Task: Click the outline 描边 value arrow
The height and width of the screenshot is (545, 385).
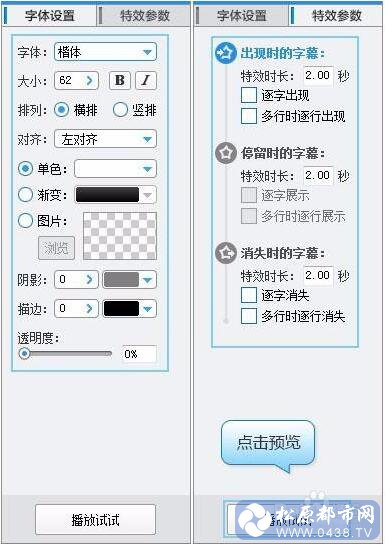Action: pyautogui.click(x=90, y=309)
